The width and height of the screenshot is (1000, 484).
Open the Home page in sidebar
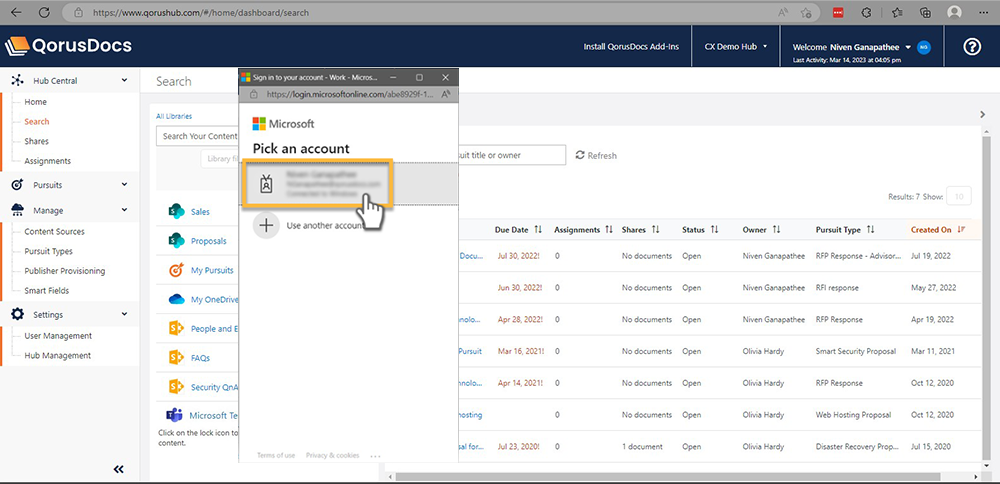tap(35, 102)
